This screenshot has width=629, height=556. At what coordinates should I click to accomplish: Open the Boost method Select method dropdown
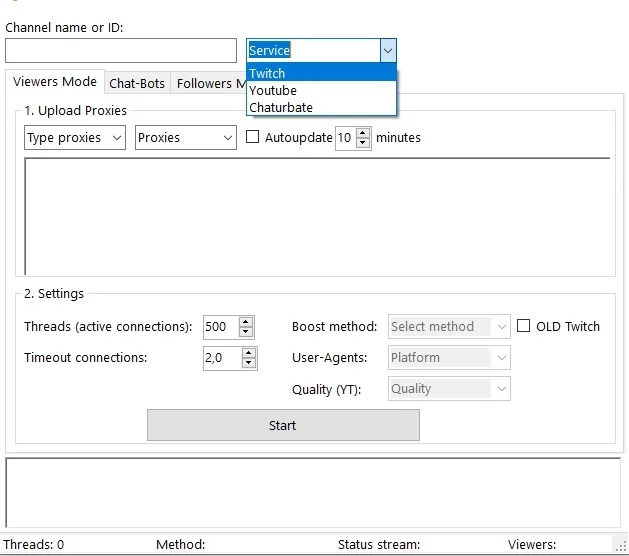449,327
